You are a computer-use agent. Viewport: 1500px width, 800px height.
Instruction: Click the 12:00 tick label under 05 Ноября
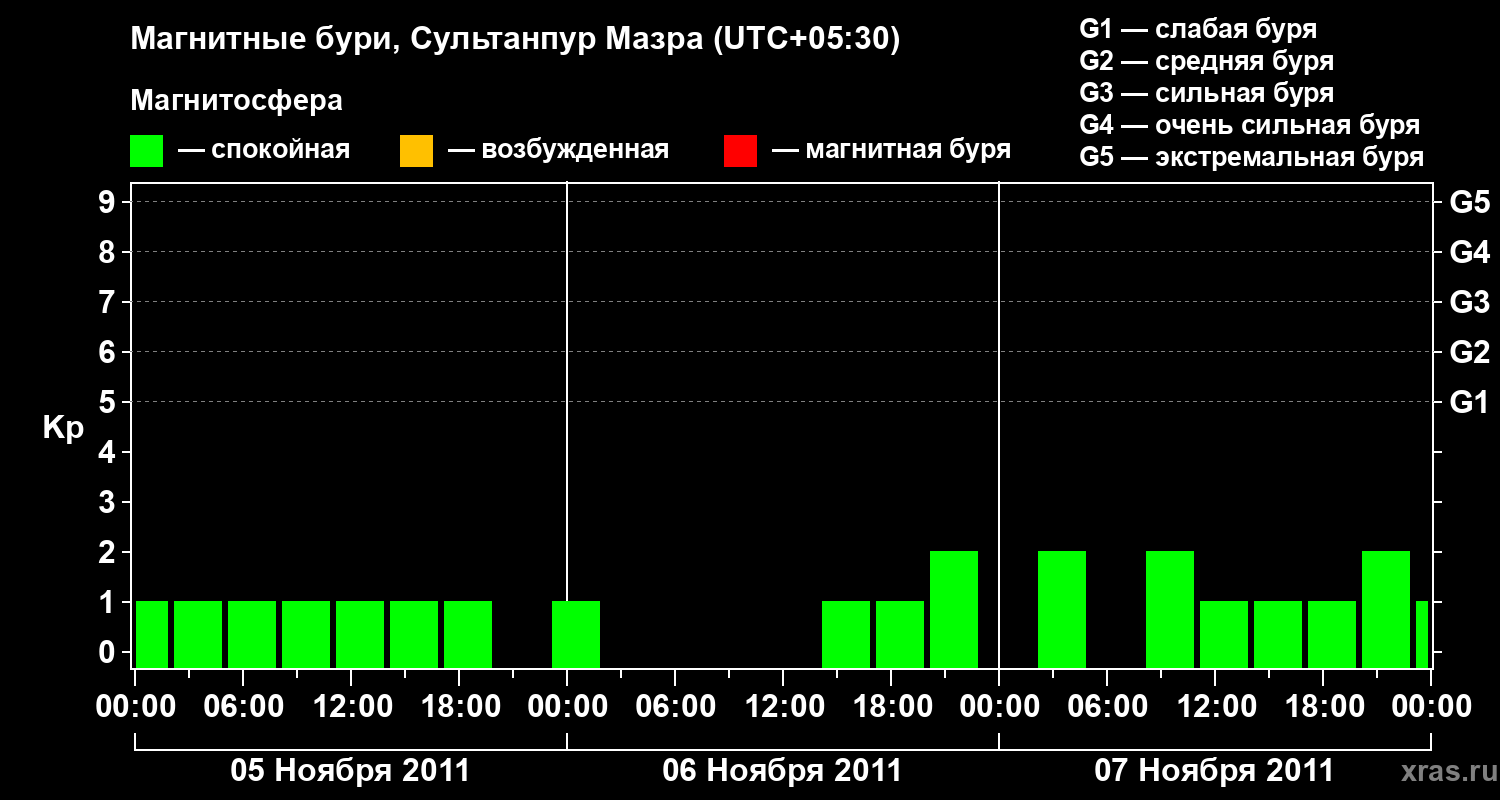click(351, 706)
